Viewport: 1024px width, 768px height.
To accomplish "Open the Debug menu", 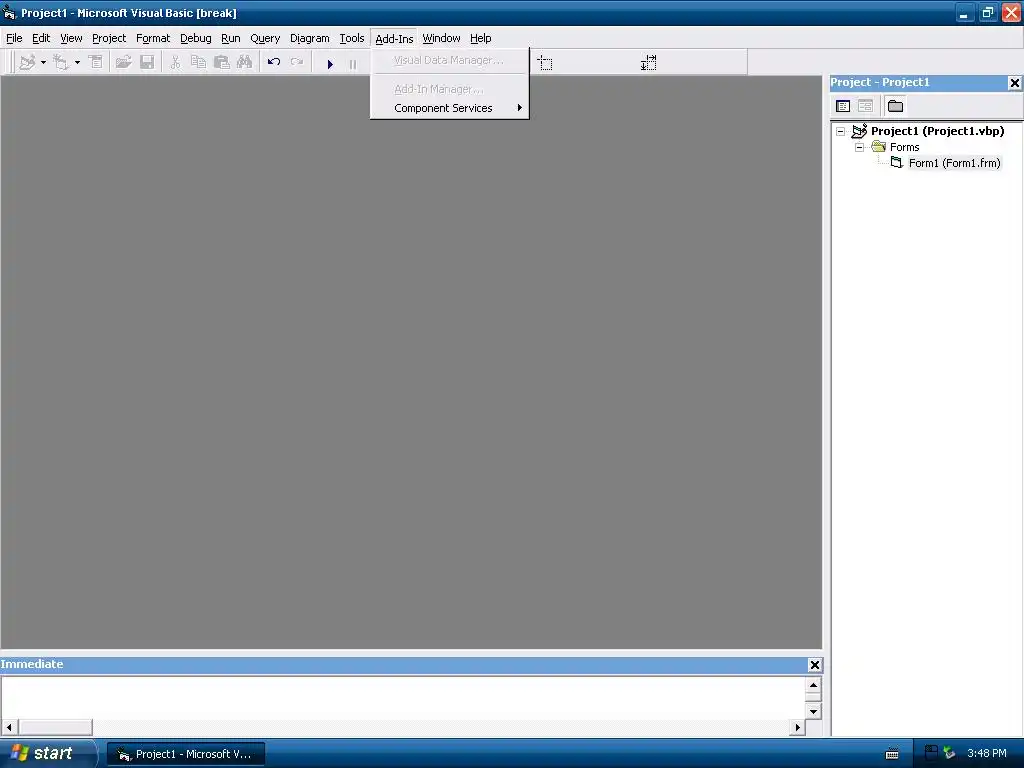I will pyautogui.click(x=195, y=39).
